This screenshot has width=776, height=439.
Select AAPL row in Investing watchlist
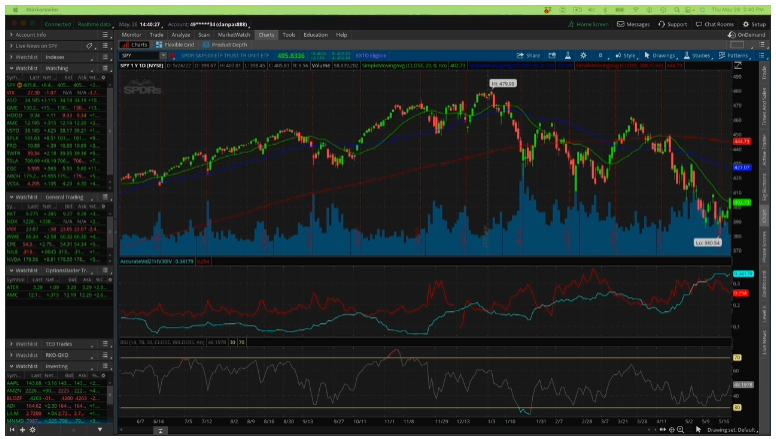click(x=55, y=383)
